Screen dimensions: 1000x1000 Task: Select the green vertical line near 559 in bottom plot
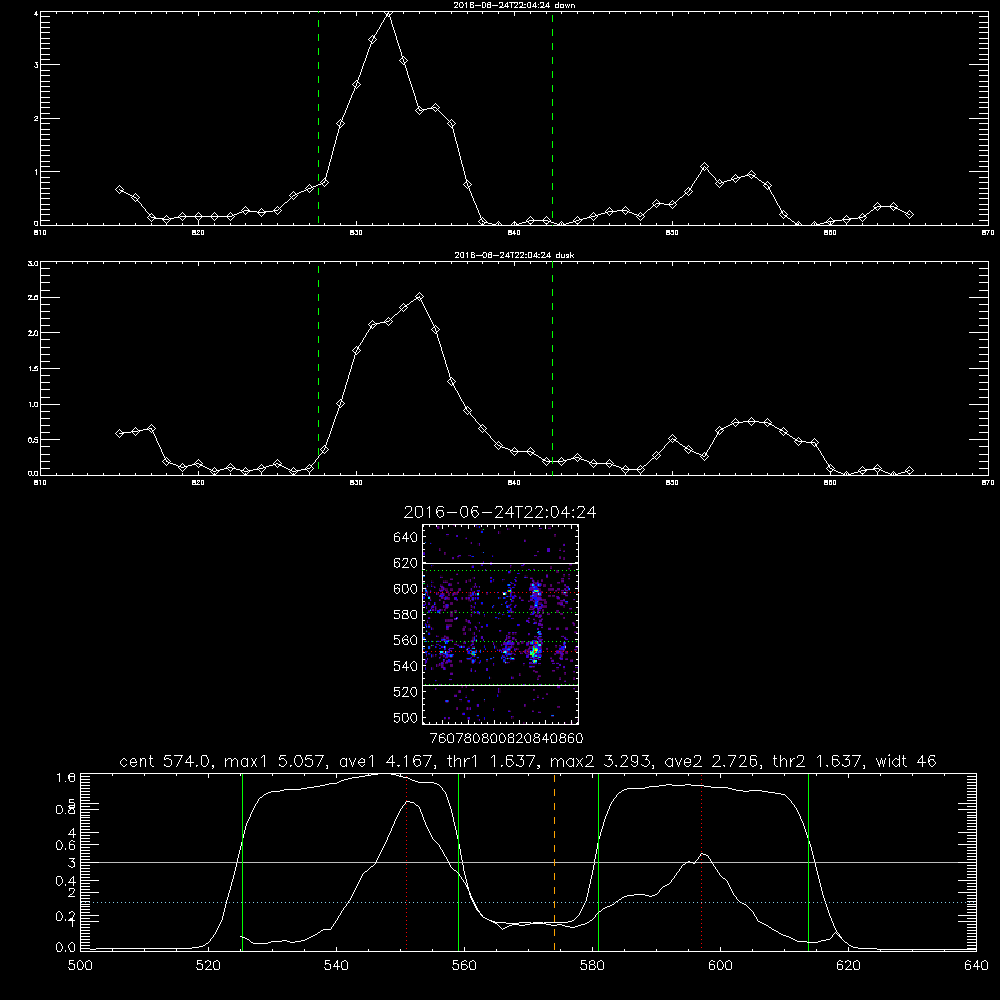459,862
